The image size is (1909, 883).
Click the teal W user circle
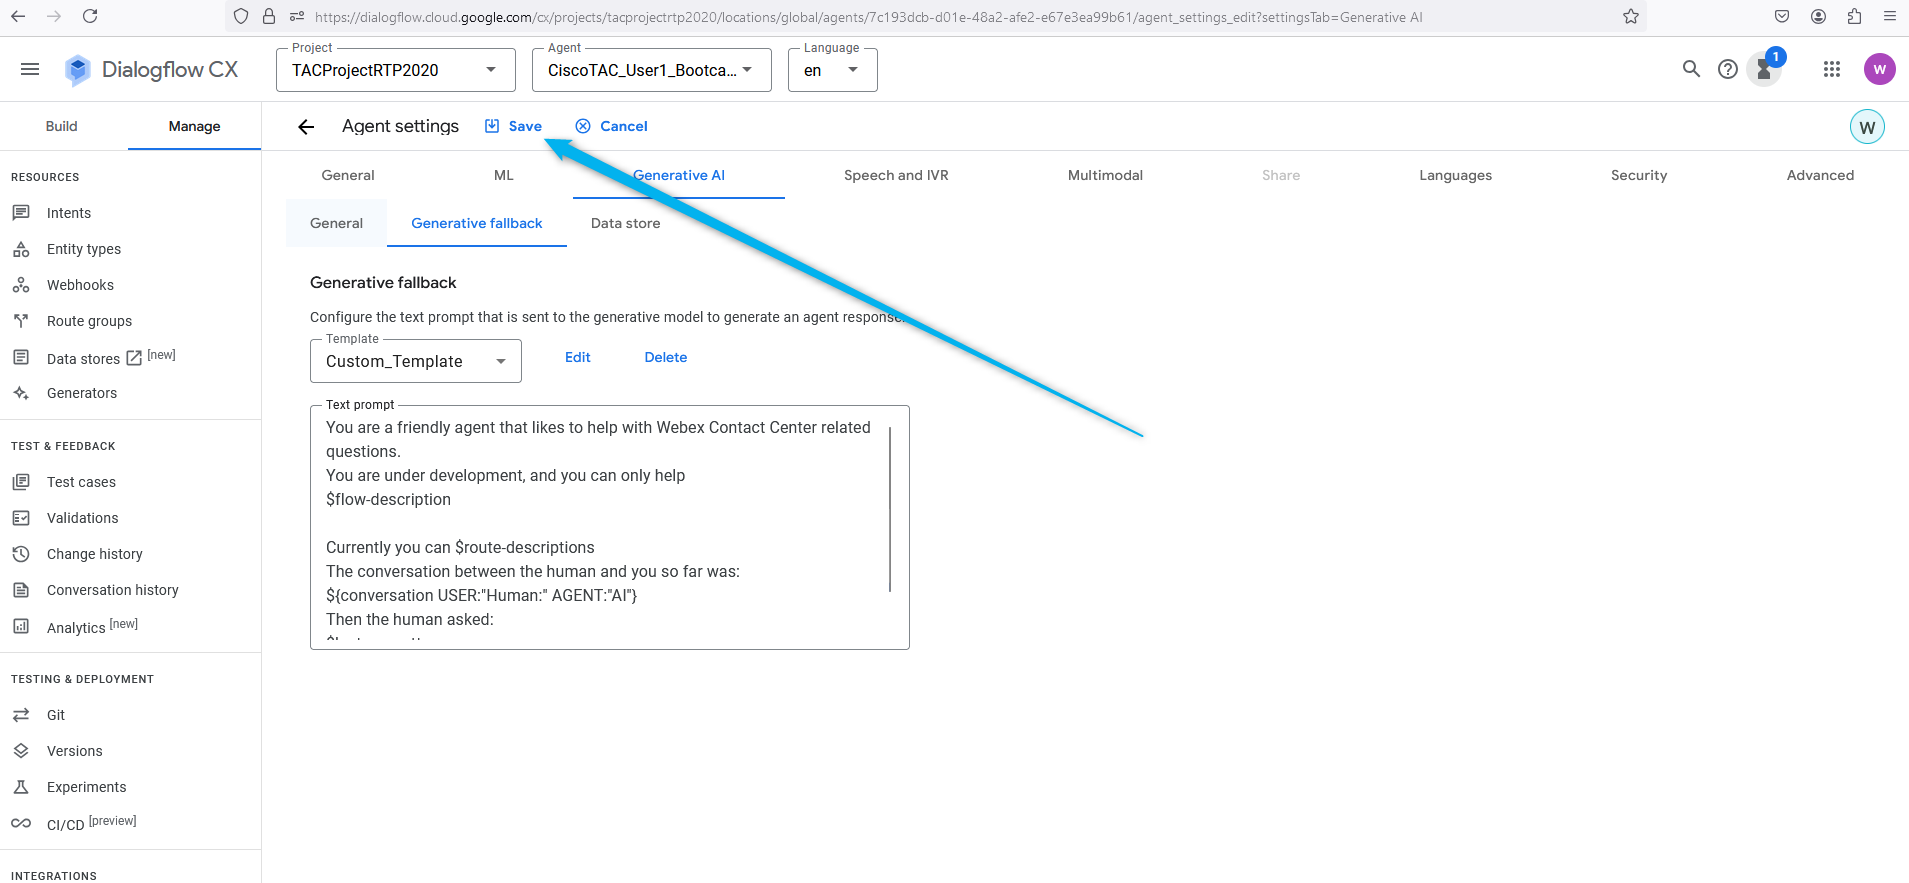[x=1867, y=127]
